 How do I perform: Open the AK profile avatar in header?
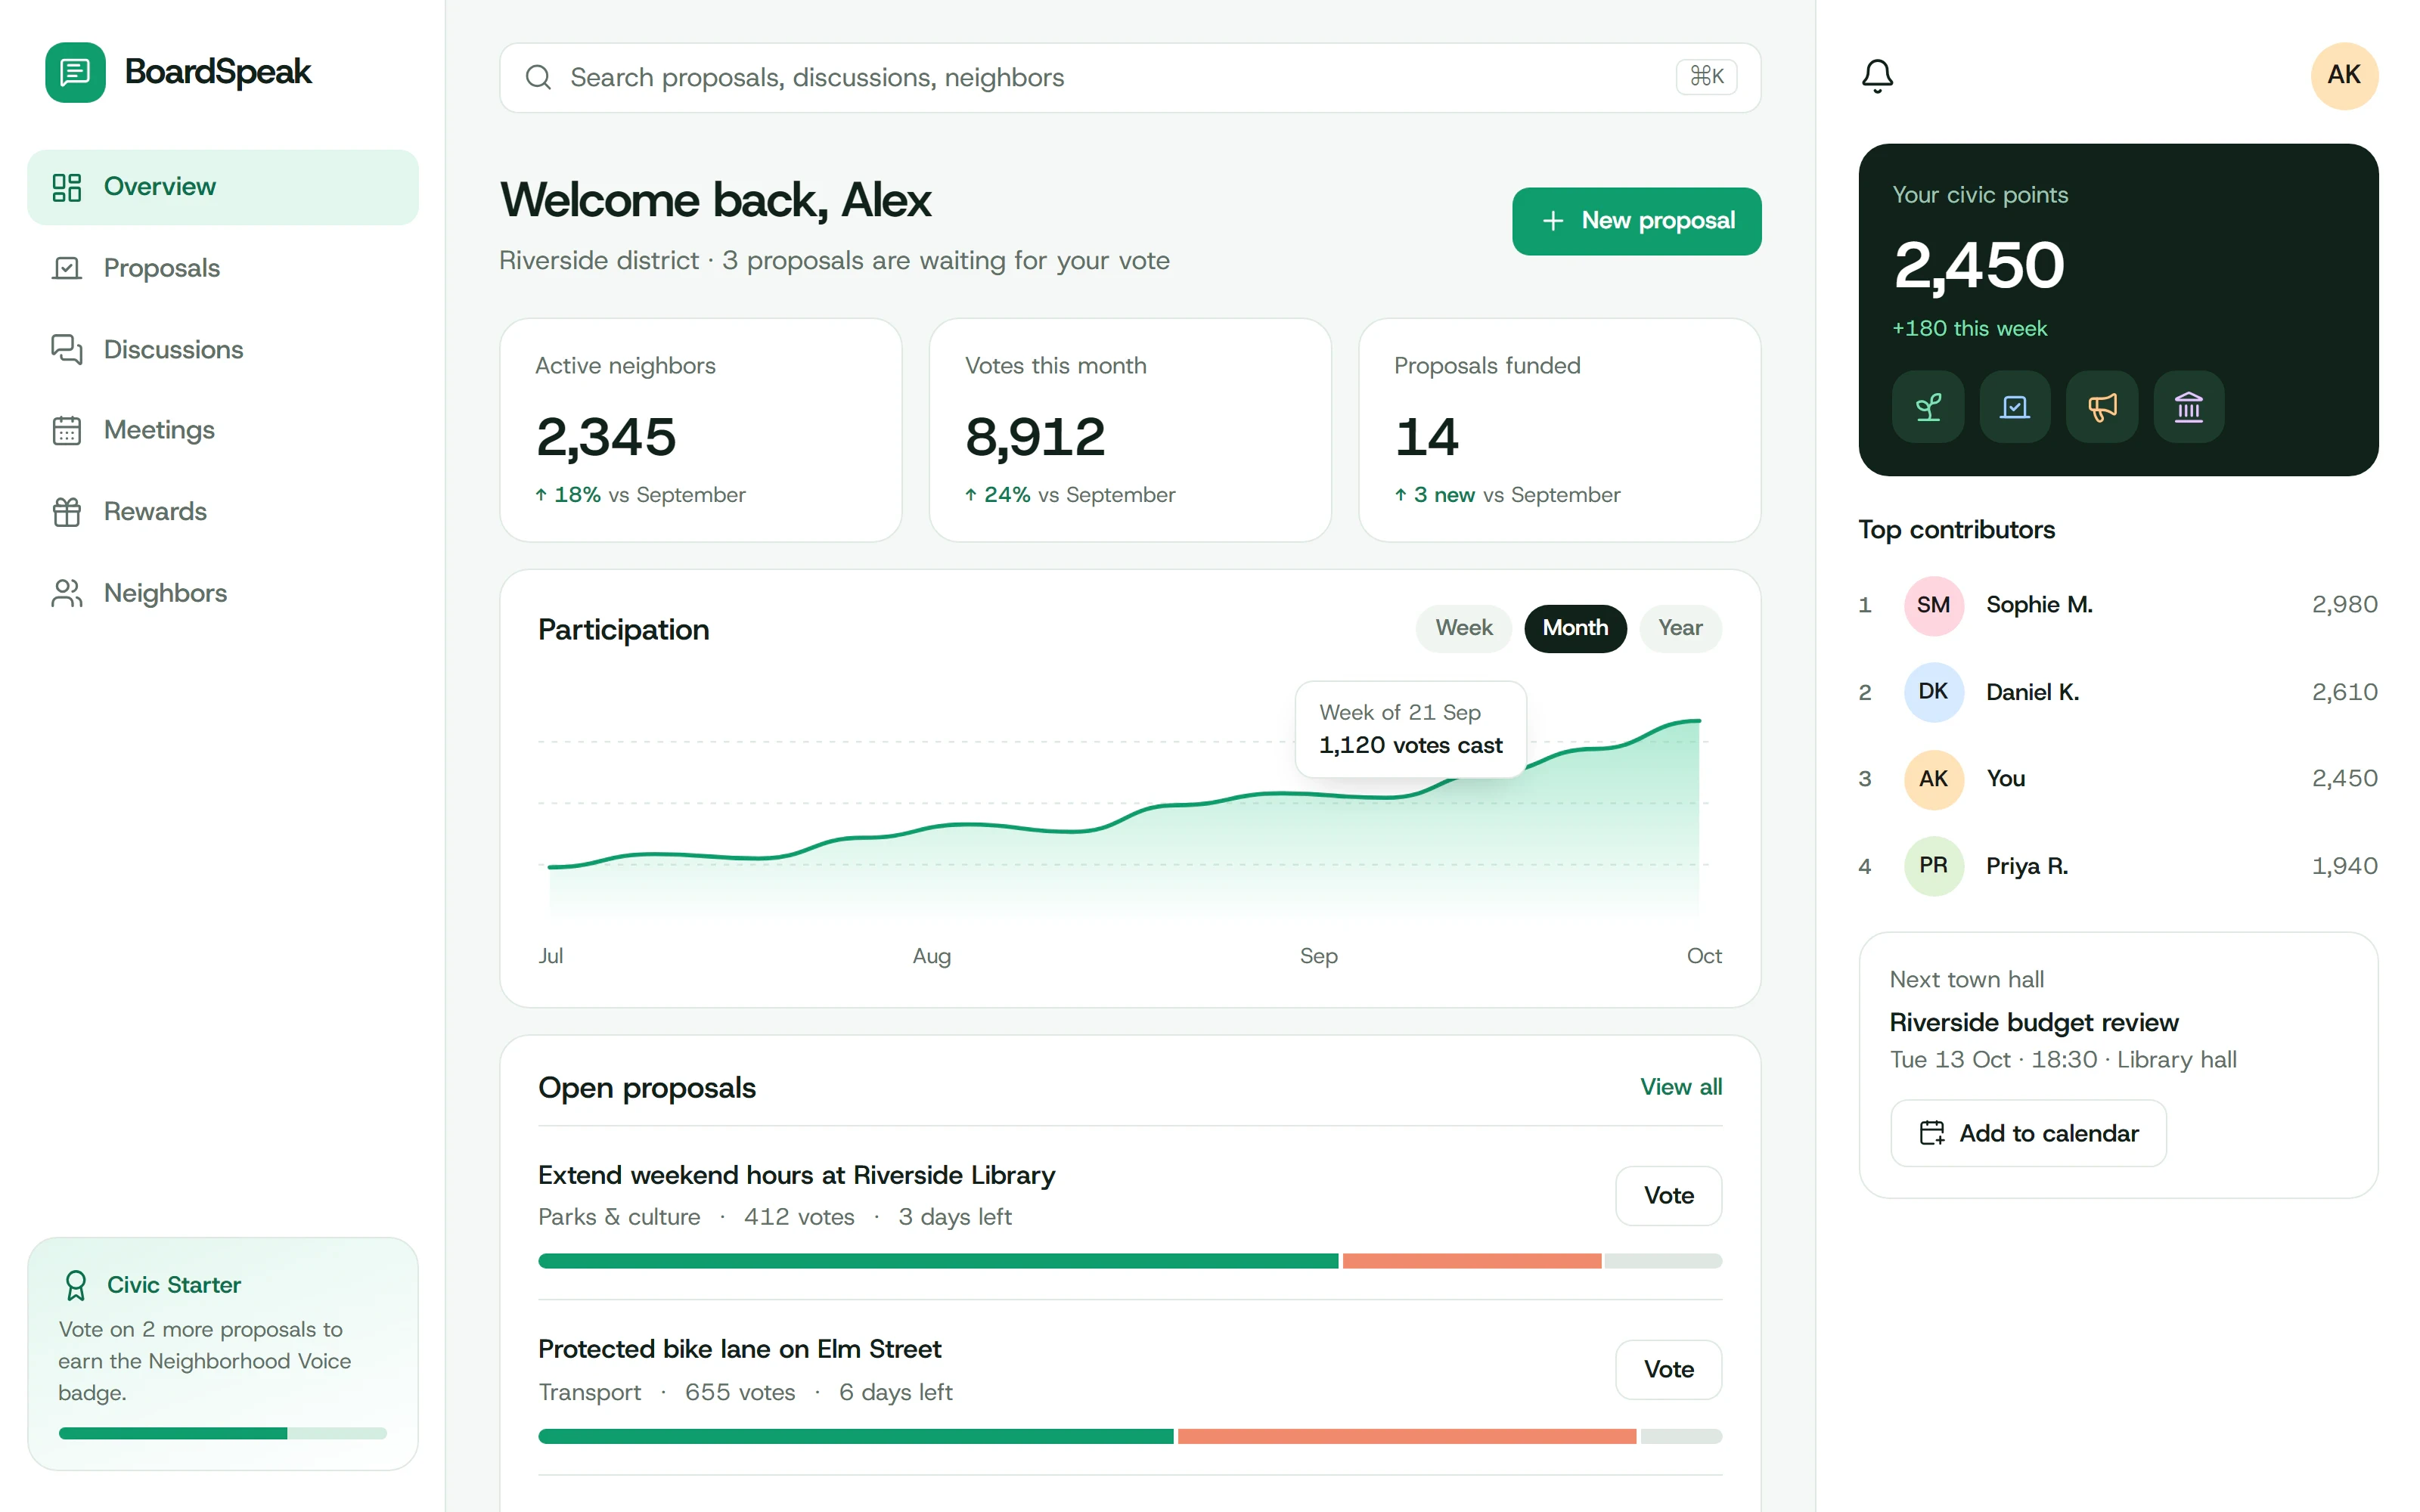pyautogui.click(x=2344, y=75)
